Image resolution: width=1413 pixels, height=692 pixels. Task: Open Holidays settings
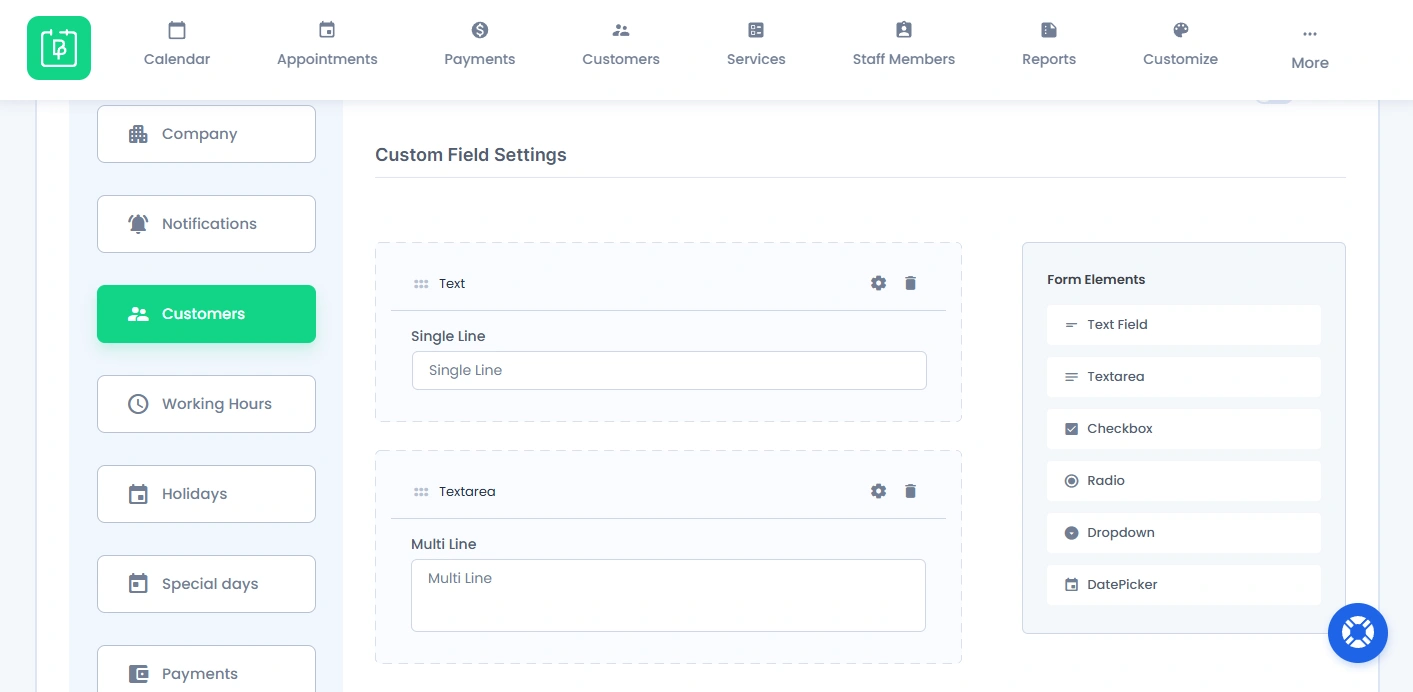[206, 494]
